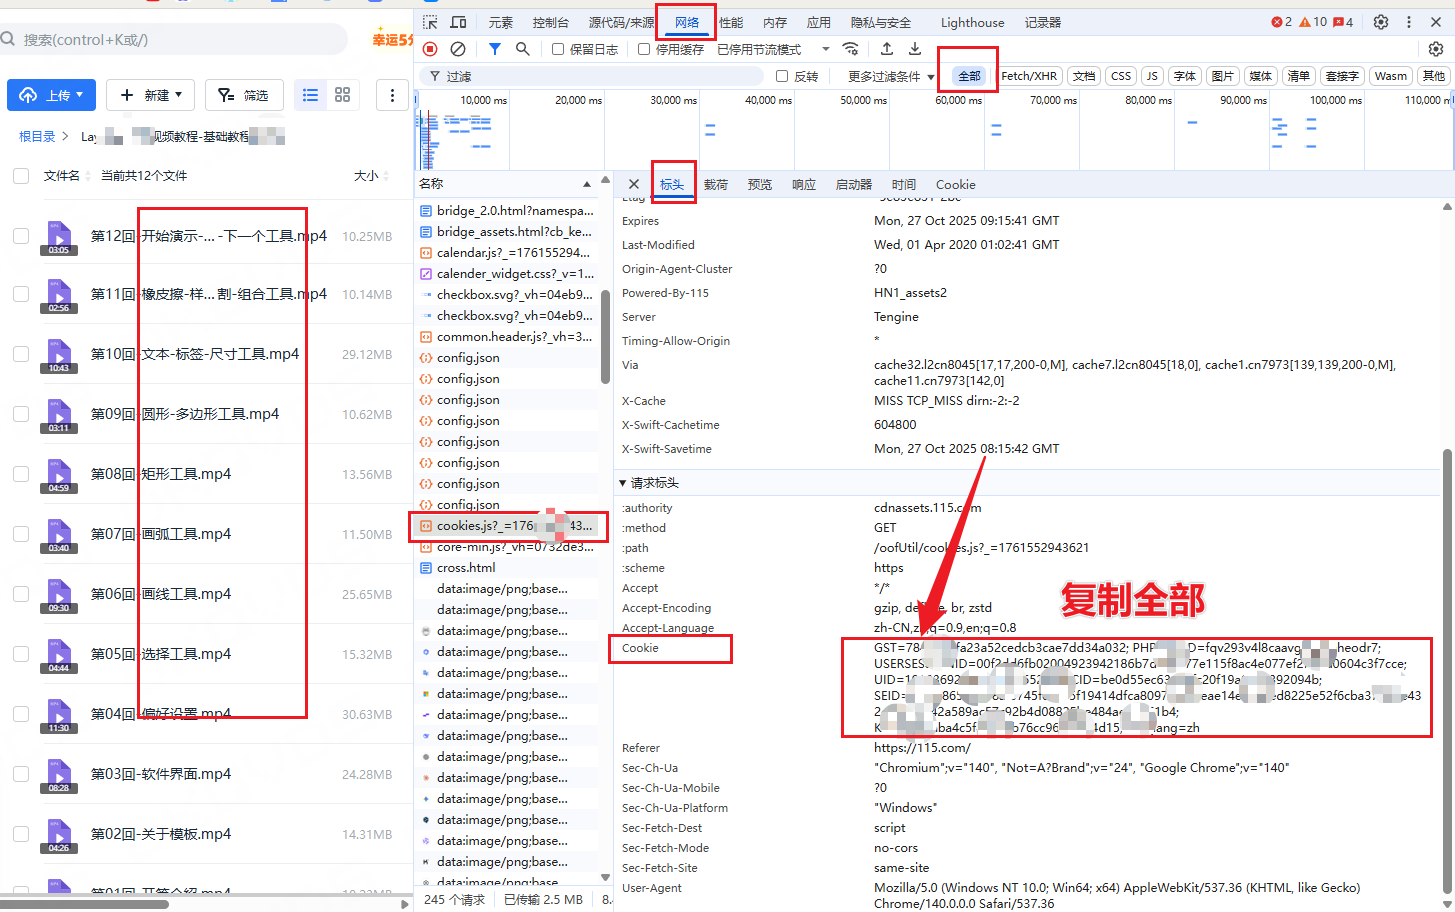Click the red stop-recording network log icon
Screen dimensions: 1455x912
click(x=430, y=49)
